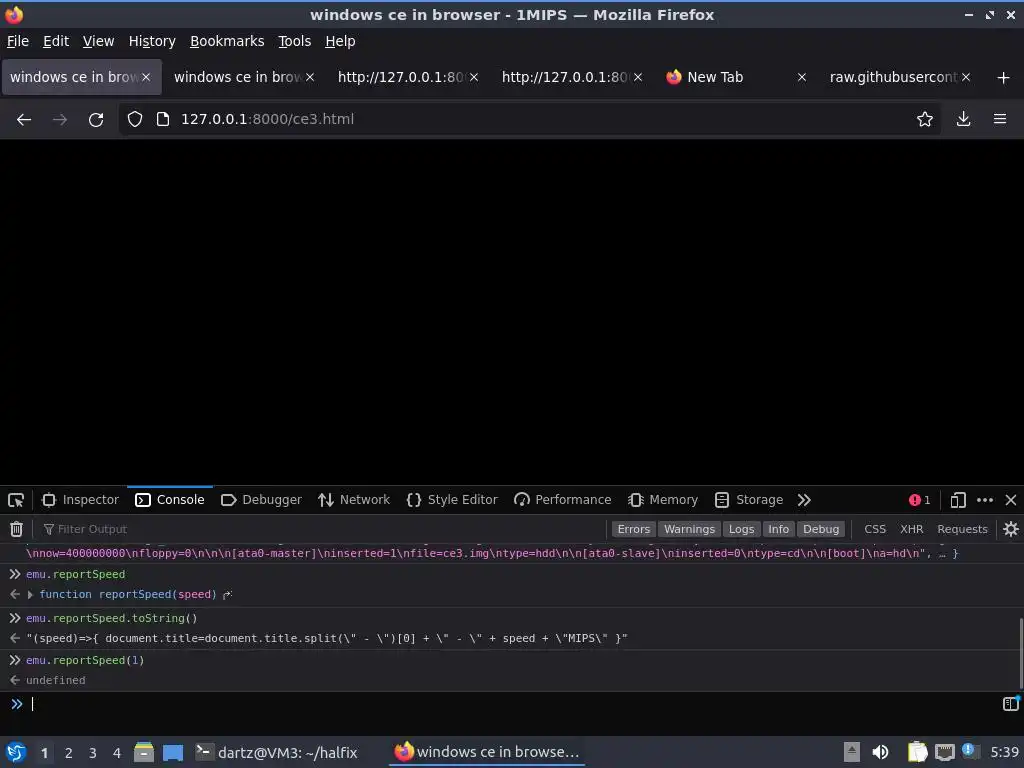Select the Console panel tab

(x=170, y=500)
